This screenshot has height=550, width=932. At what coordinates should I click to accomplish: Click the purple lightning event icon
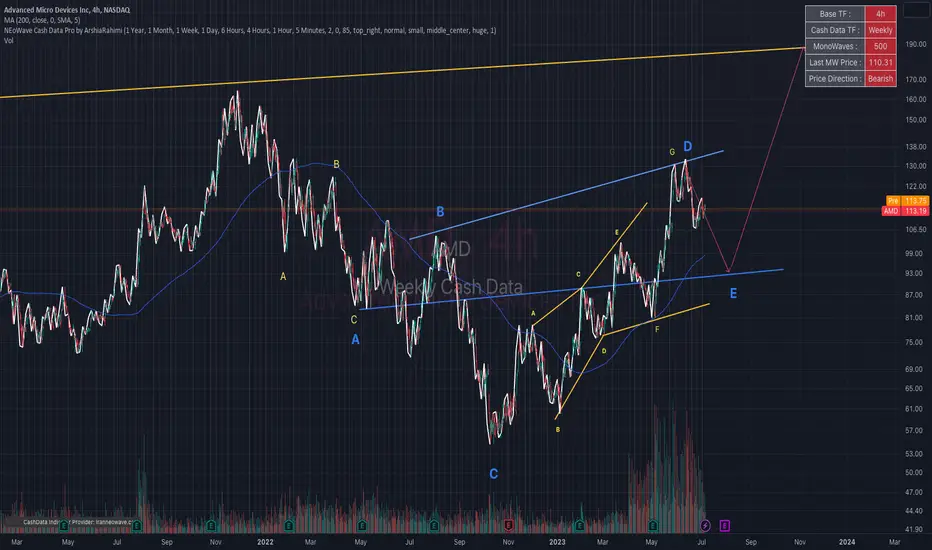click(x=705, y=526)
